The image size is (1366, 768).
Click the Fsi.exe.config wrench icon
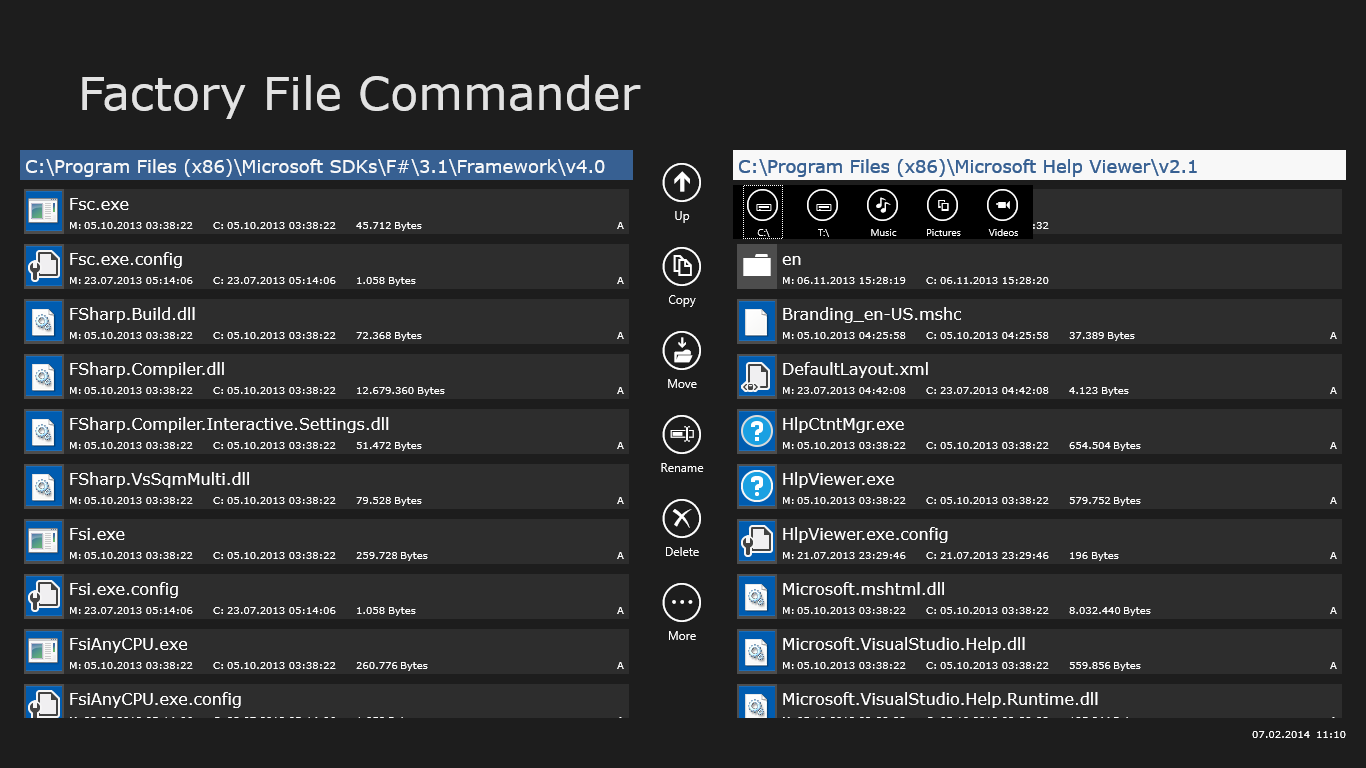coord(43,596)
